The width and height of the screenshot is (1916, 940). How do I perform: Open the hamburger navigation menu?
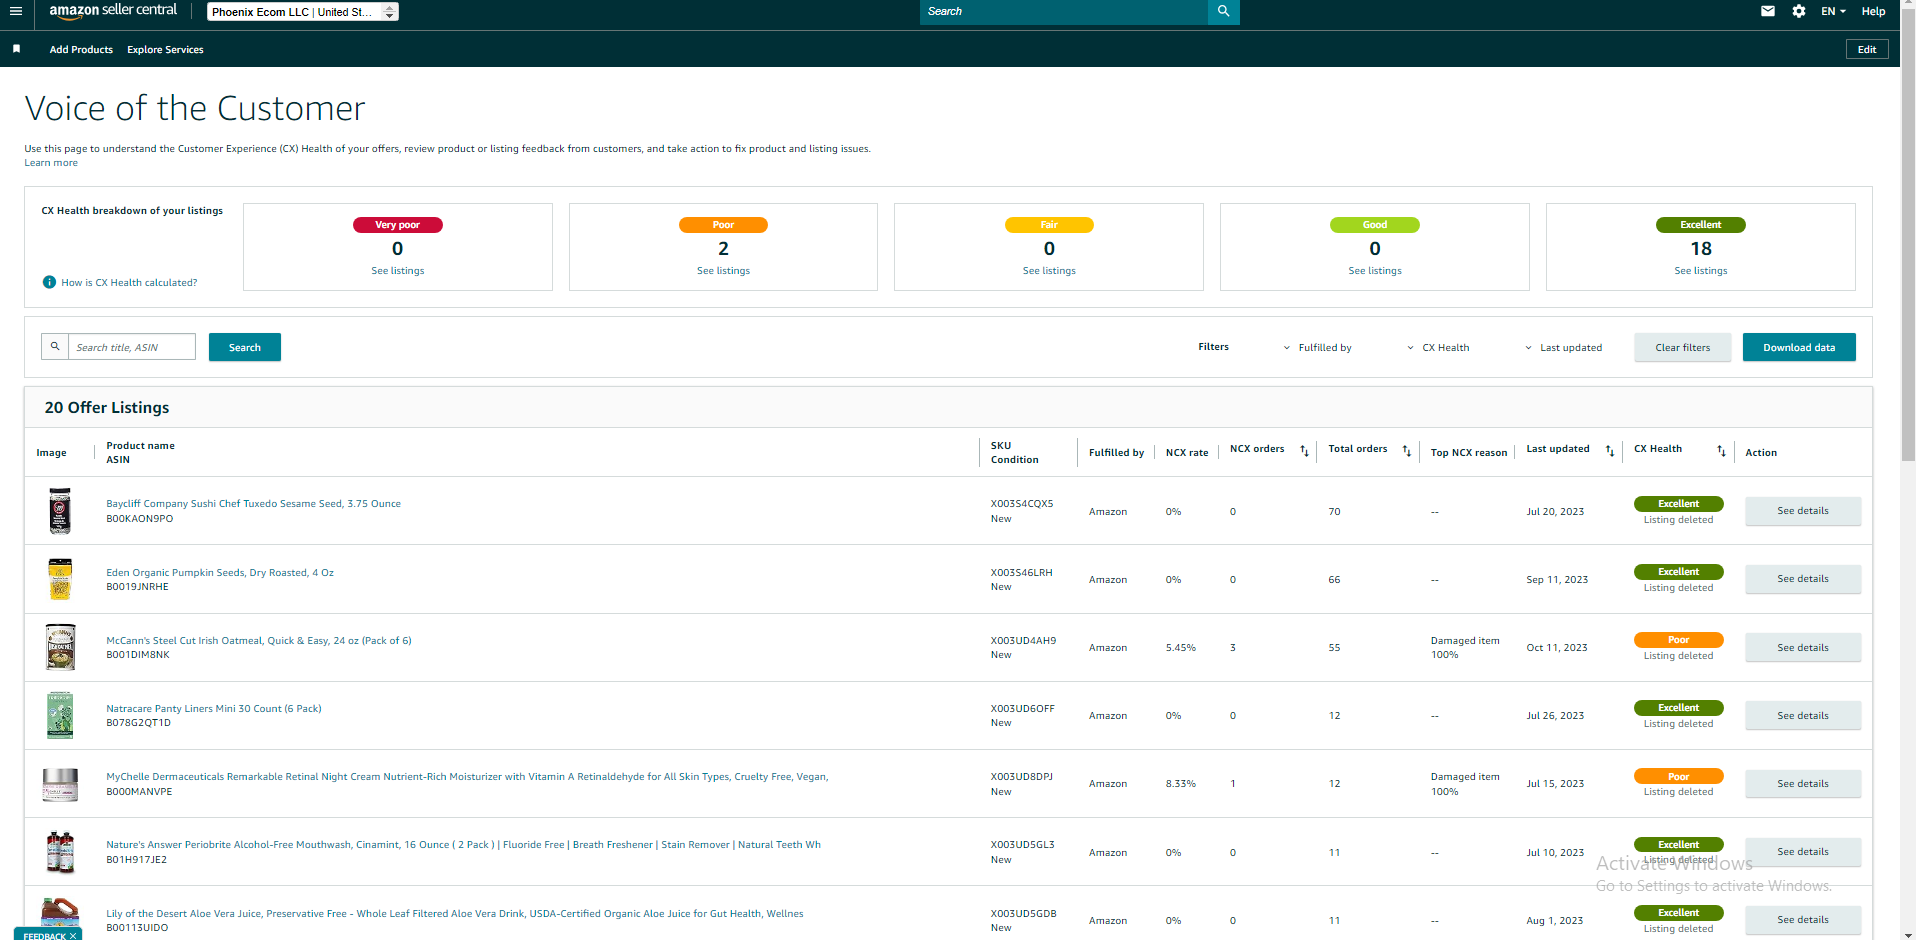(16, 11)
